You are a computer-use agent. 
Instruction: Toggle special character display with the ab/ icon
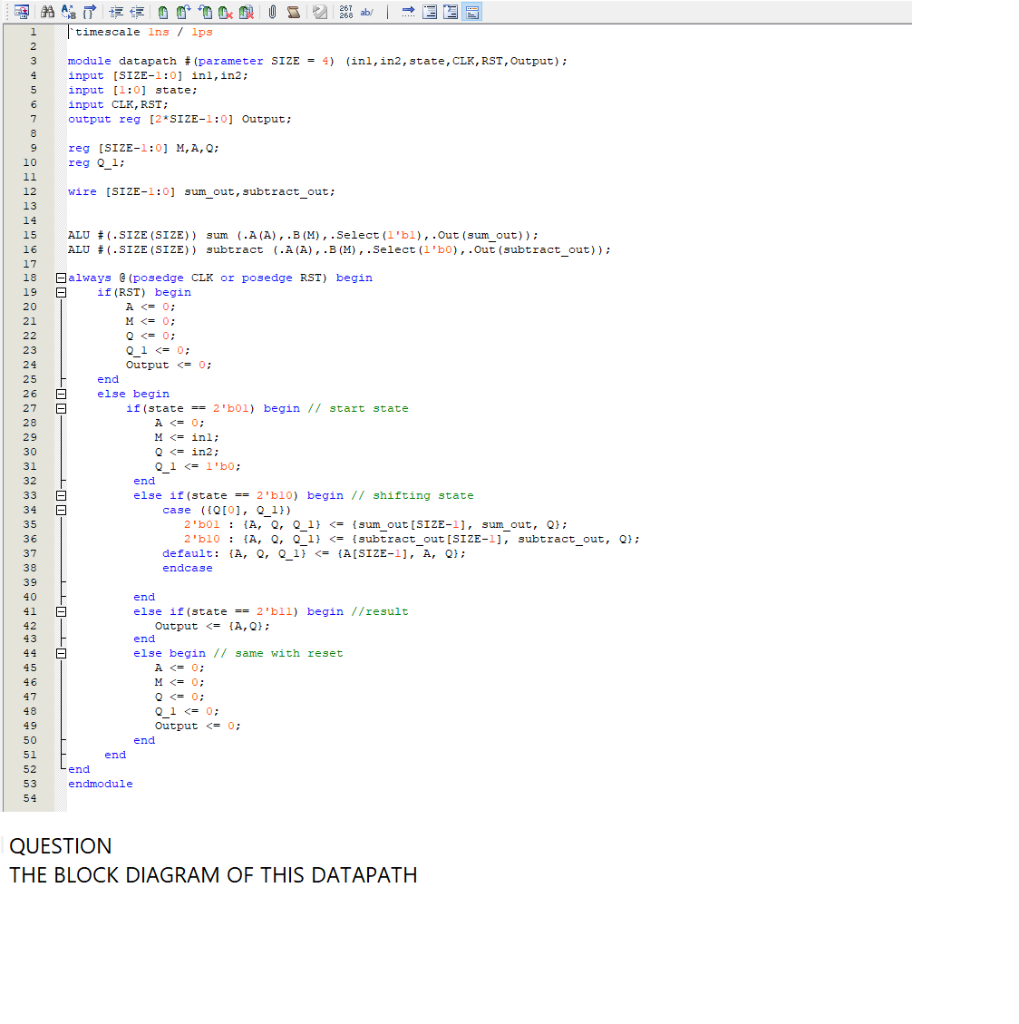pos(367,11)
